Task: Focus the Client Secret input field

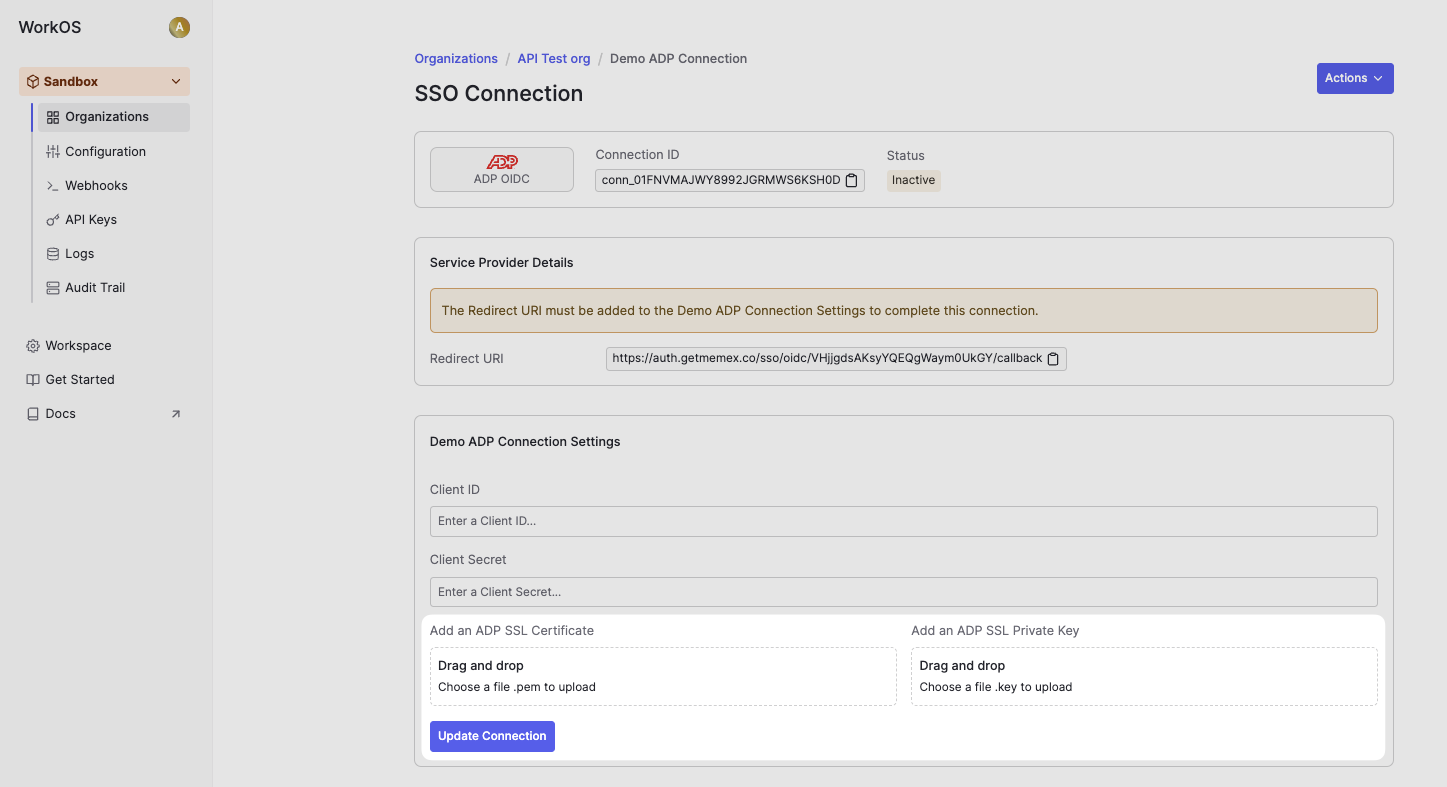Action: click(903, 592)
